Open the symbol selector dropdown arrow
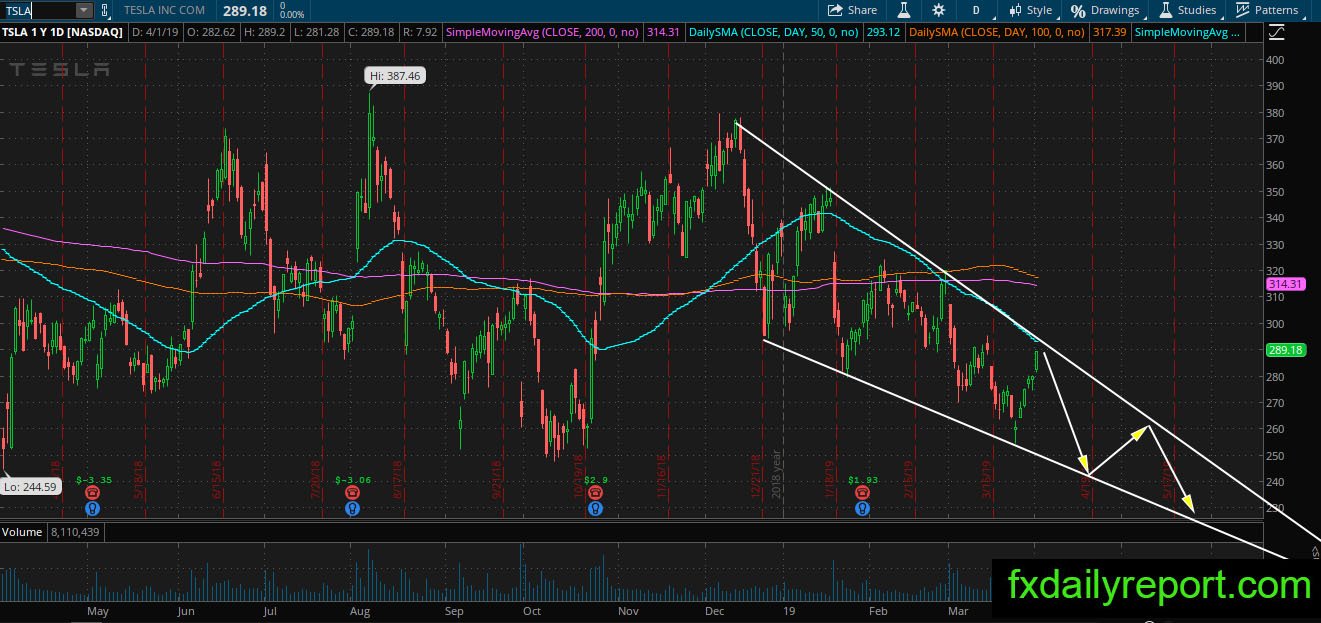The height and width of the screenshot is (623, 1321). 84,10
